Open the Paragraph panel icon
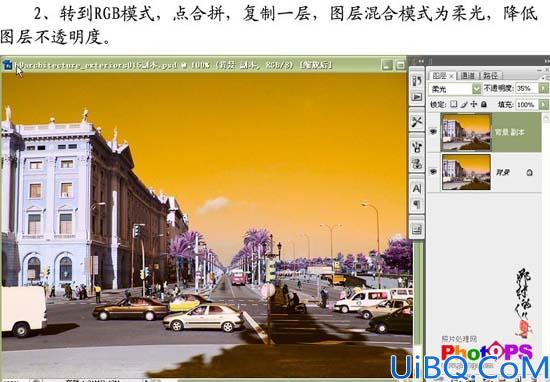 click(x=417, y=205)
